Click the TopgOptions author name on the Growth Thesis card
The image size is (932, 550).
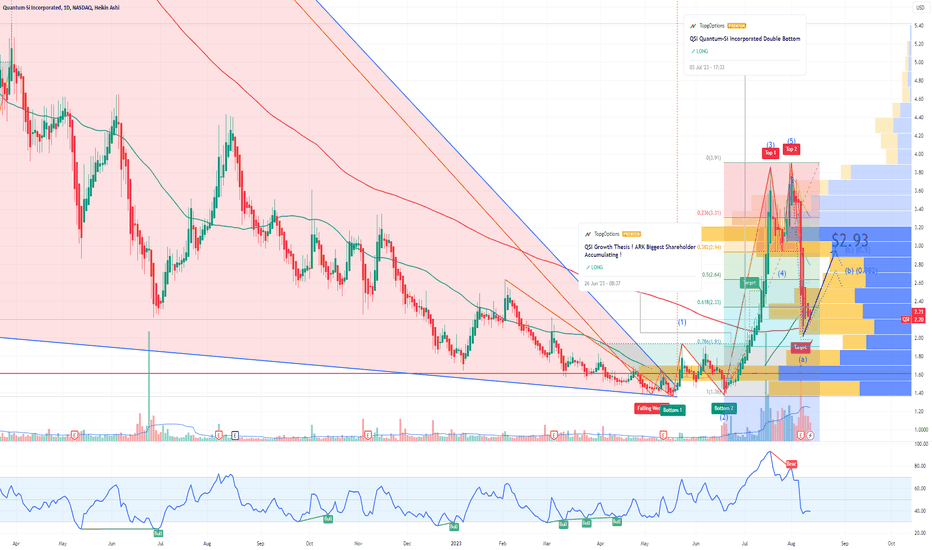pyautogui.click(x=607, y=234)
